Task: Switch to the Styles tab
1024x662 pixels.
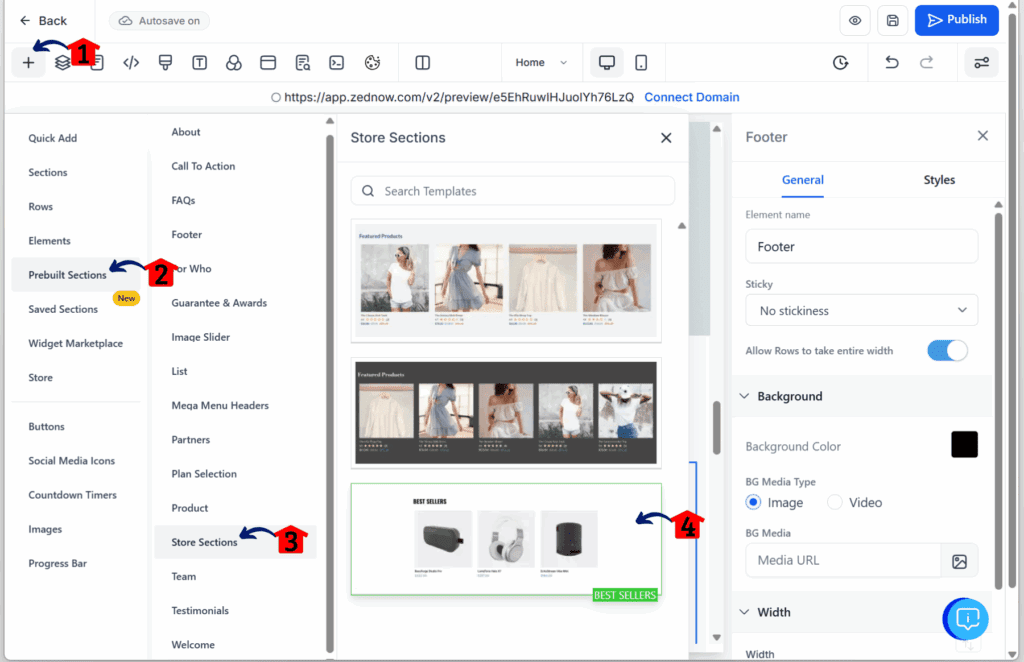Action: 939,180
